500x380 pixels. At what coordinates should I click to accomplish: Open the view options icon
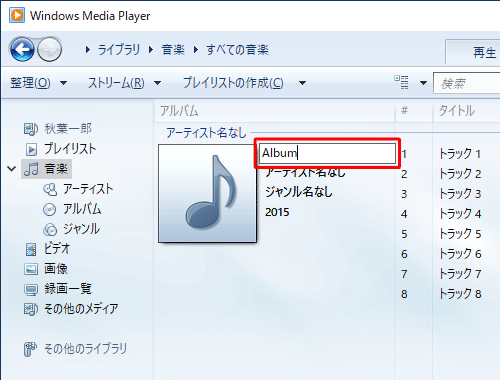click(x=402, y=82)
